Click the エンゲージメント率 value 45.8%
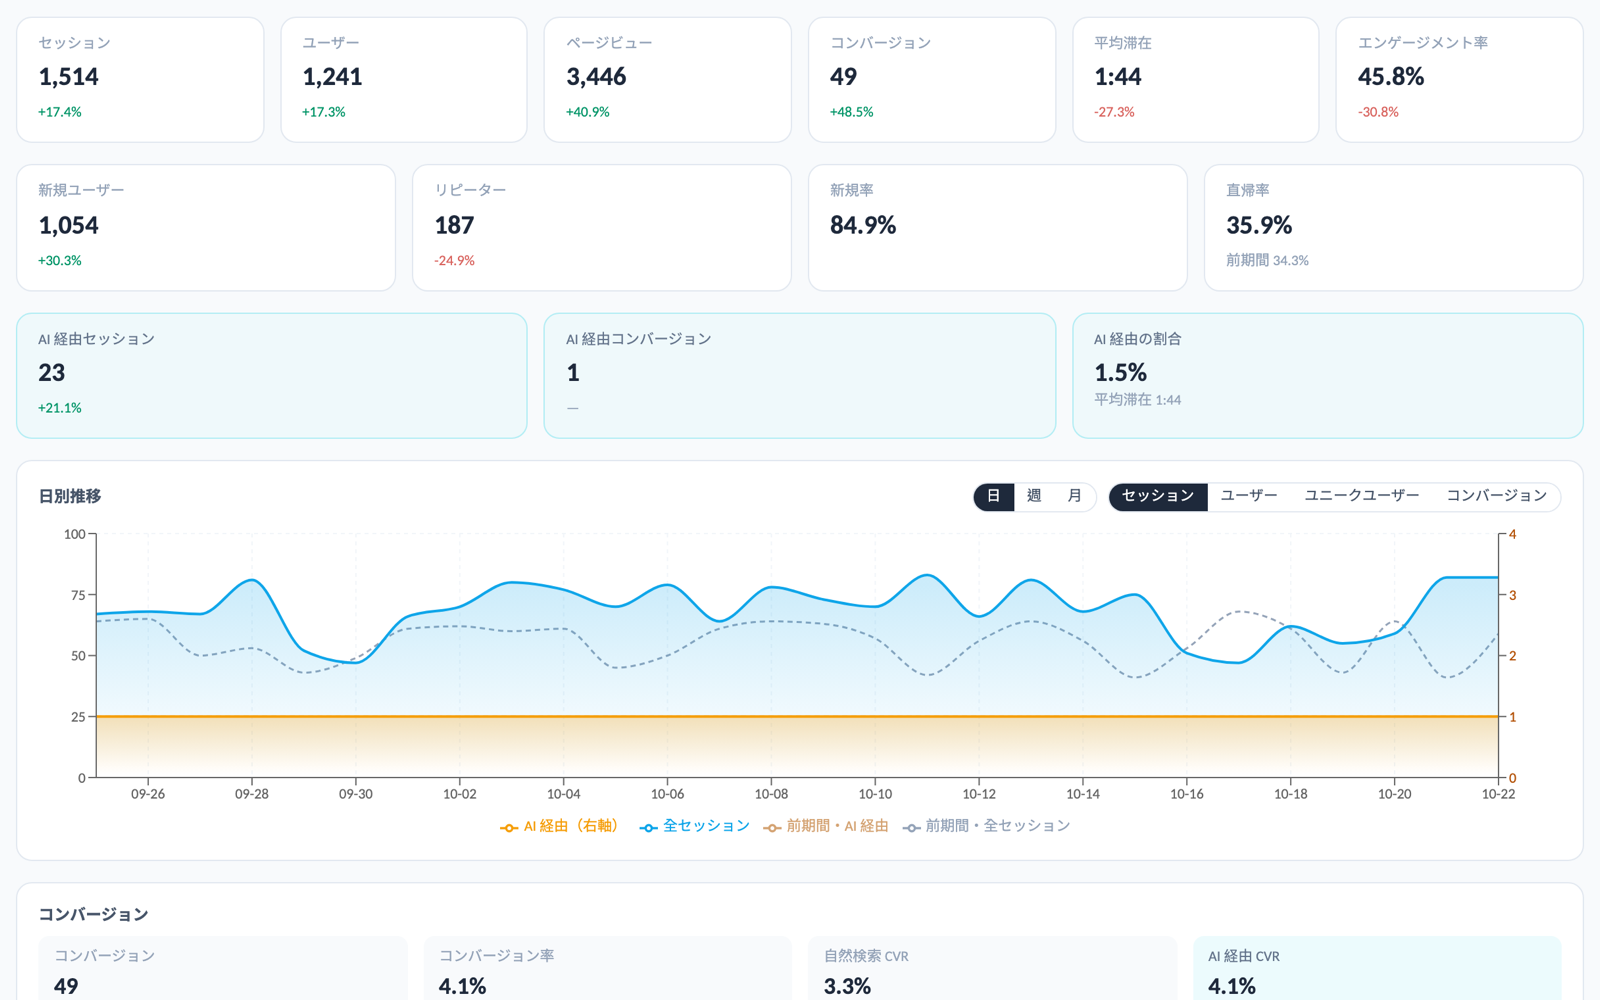Screen dimensions: 1600x1000 click(x=1391, y=77)
